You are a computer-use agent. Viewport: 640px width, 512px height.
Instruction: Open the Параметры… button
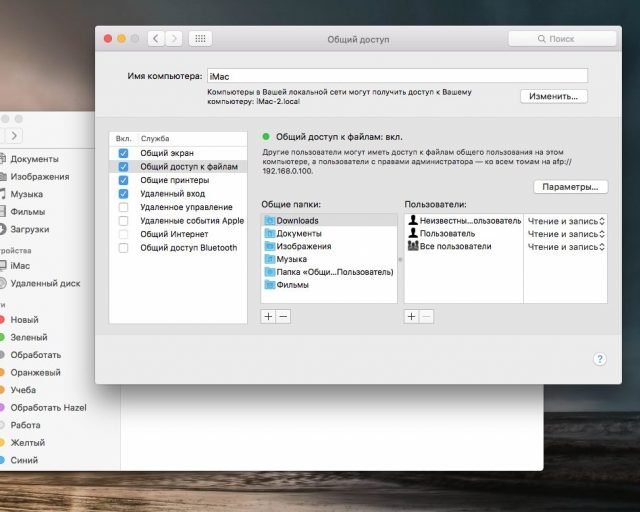point(570,187)
